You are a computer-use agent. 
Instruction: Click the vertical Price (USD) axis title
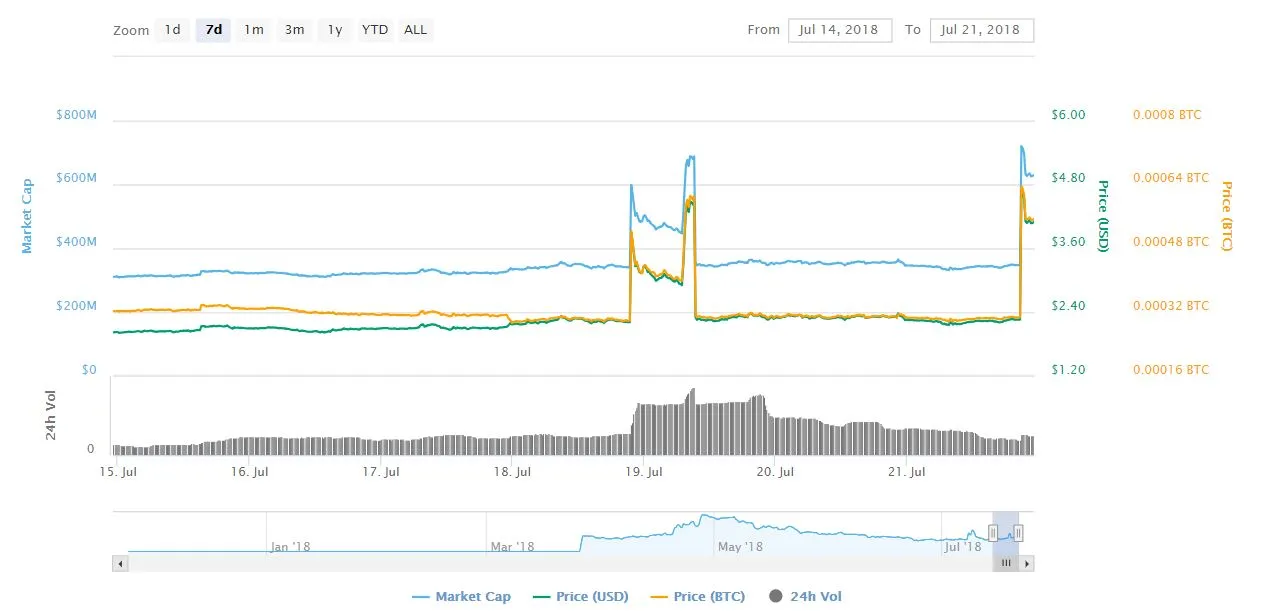click(1103, 216)
